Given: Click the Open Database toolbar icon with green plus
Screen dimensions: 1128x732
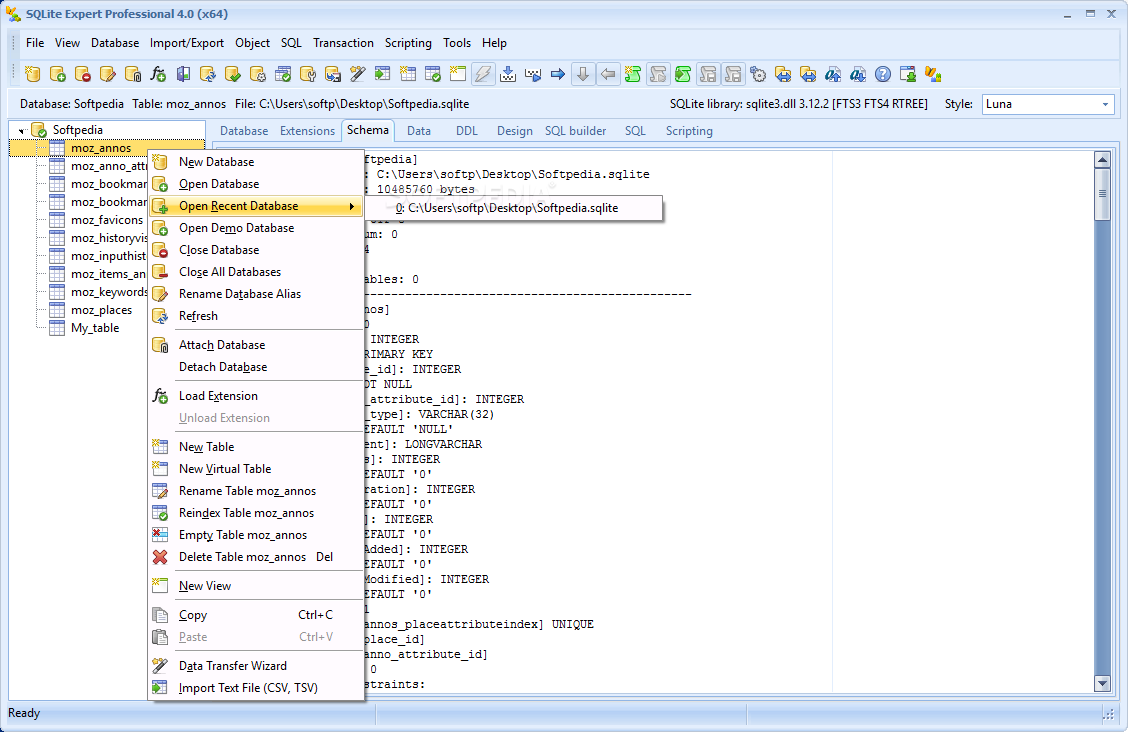Looking at the screenshot, I should pyautogui.click(x=58, y=74).
